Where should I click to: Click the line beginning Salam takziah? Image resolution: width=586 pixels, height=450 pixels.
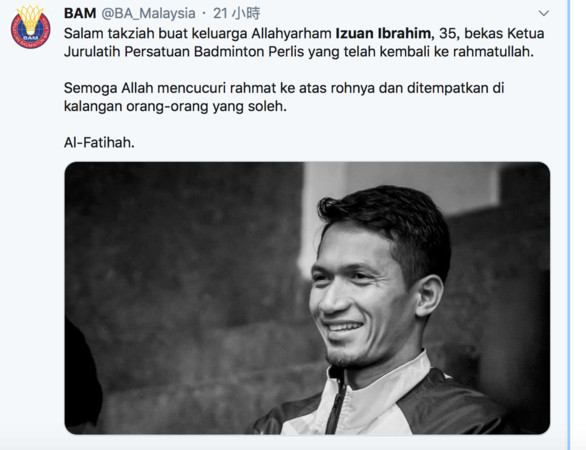[x=304, y=33]
